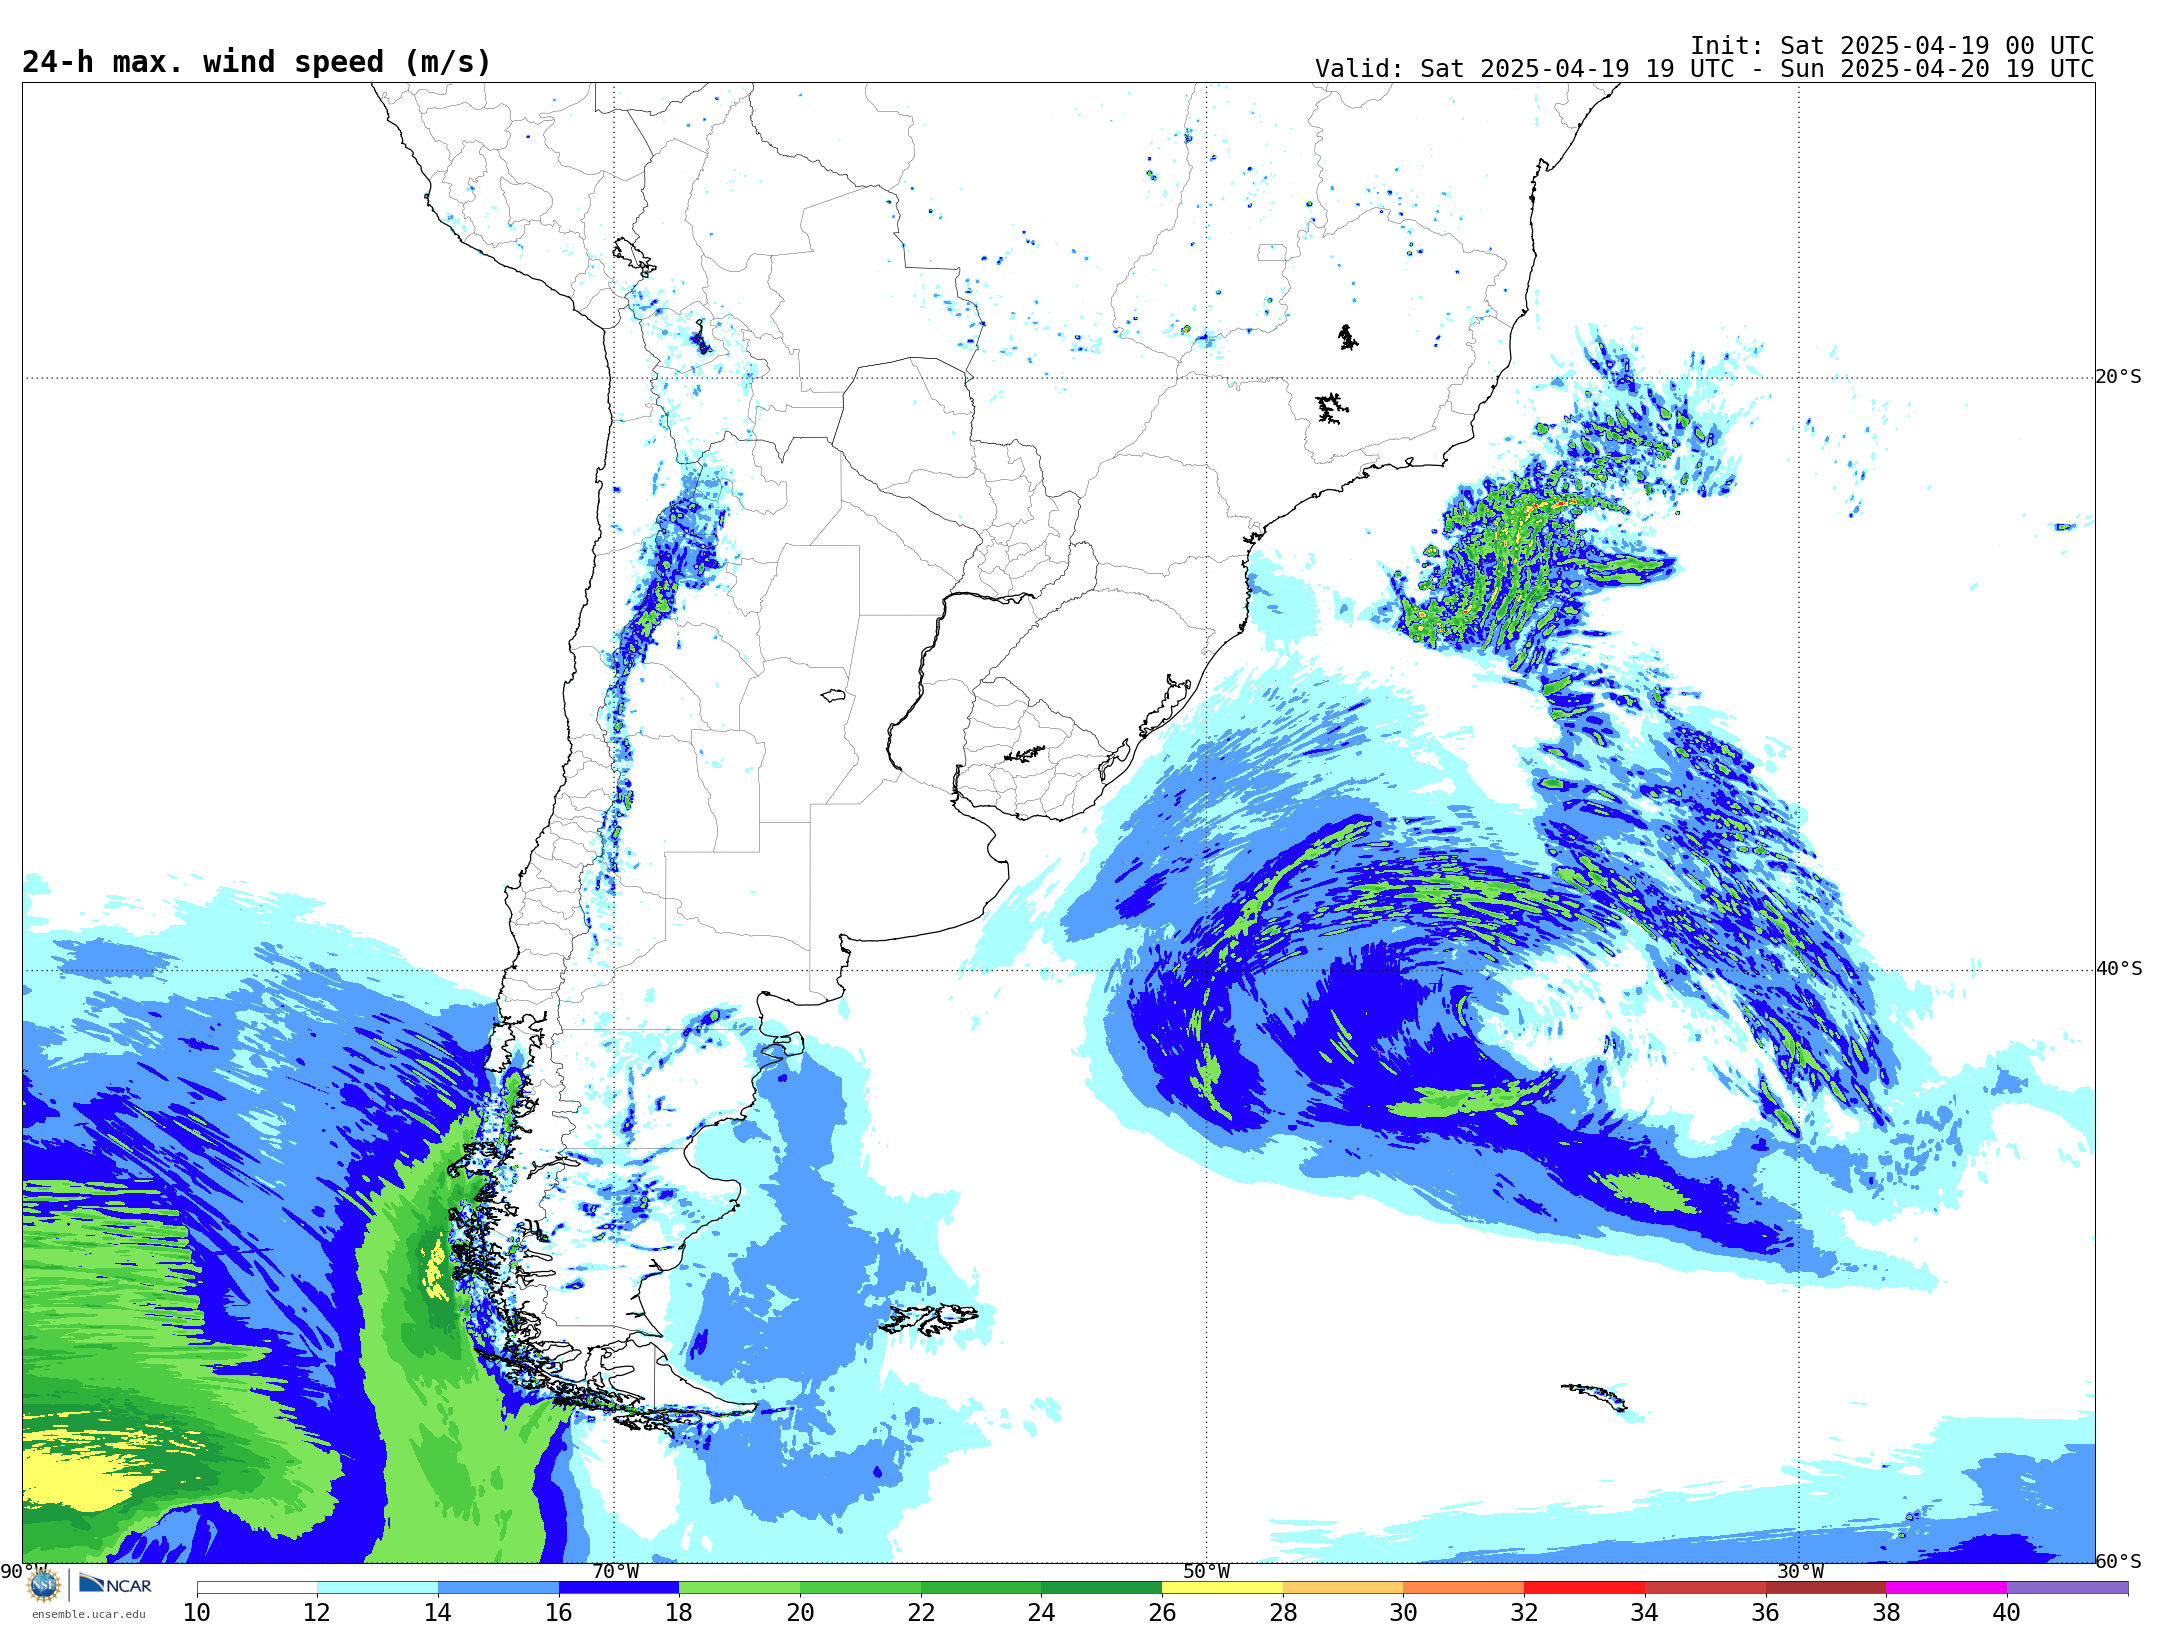The height and width of the screenshot is (1626, 2160).
Task: Click the NCAR logo
Action: click(x=115, y=1584)
